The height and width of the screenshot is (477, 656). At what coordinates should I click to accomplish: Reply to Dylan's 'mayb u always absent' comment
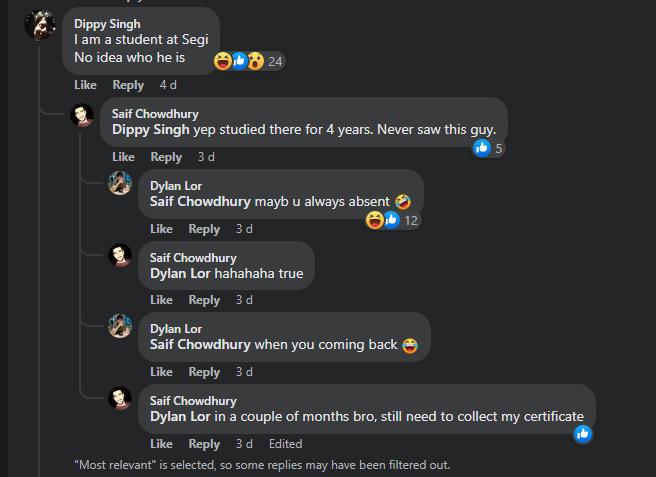click(204, 229)
